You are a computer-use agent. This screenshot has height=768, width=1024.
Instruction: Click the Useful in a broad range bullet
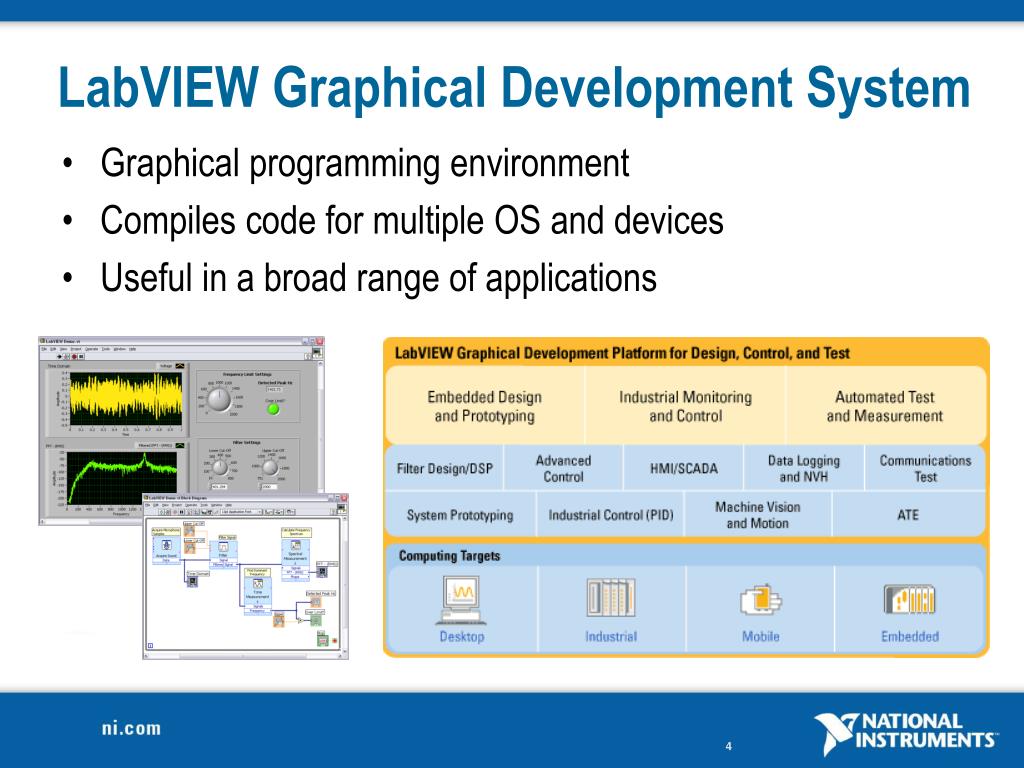coord(378,278)
